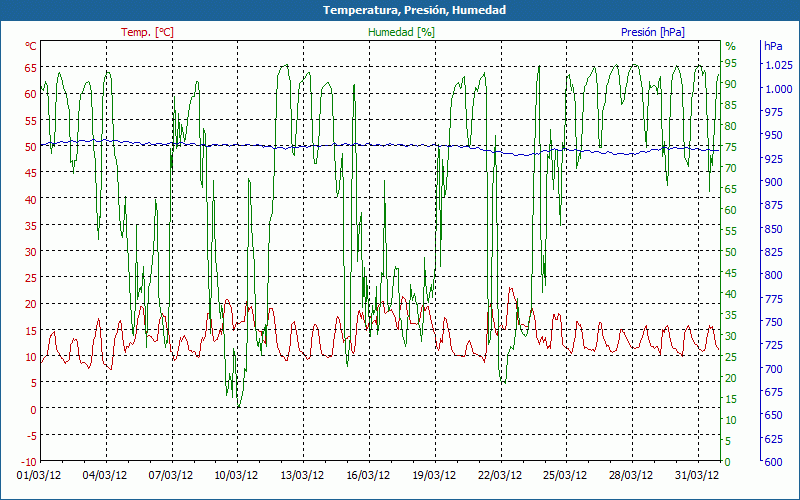
Task: Click date label '19/03/12' on time axis
Action: (x=434, y=475)
